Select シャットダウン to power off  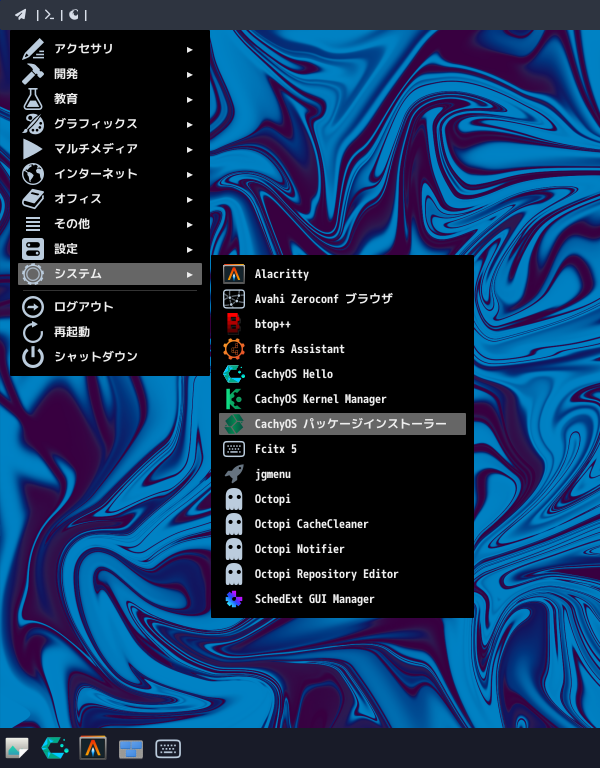[110, 357]
